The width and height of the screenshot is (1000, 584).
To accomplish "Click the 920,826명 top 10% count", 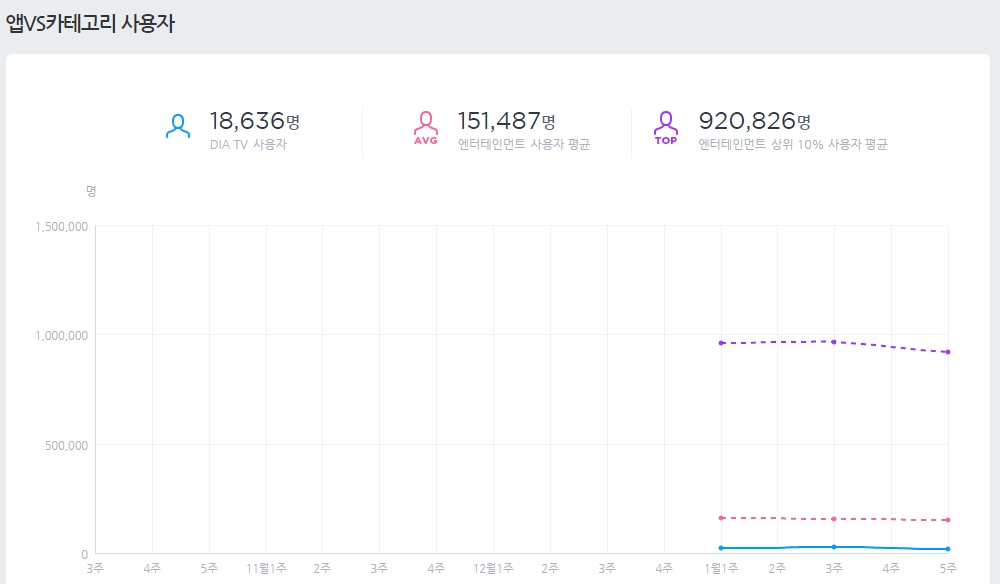I will pyautogui.click(x=754, y=121).
